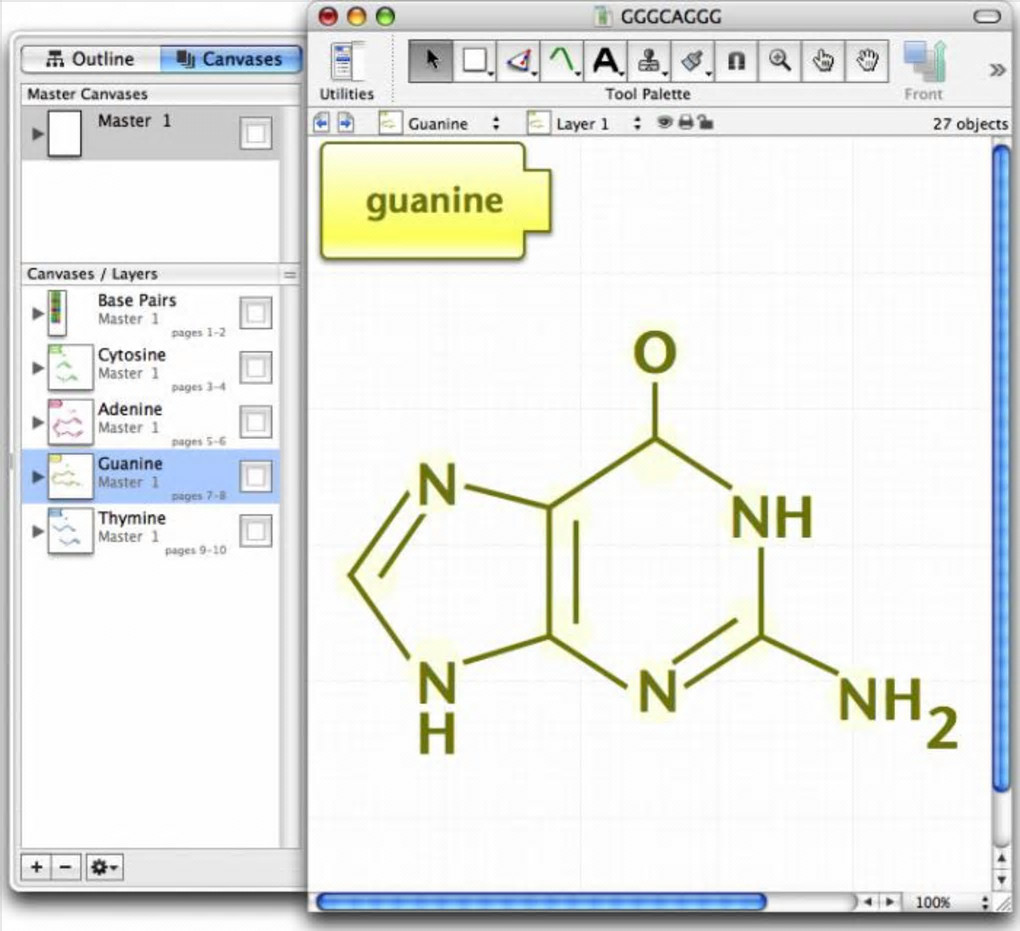This screenshot has width=1020, height=931.
Task: Show more toolbar items via overflow chevron
Action: tap(997, 70)
